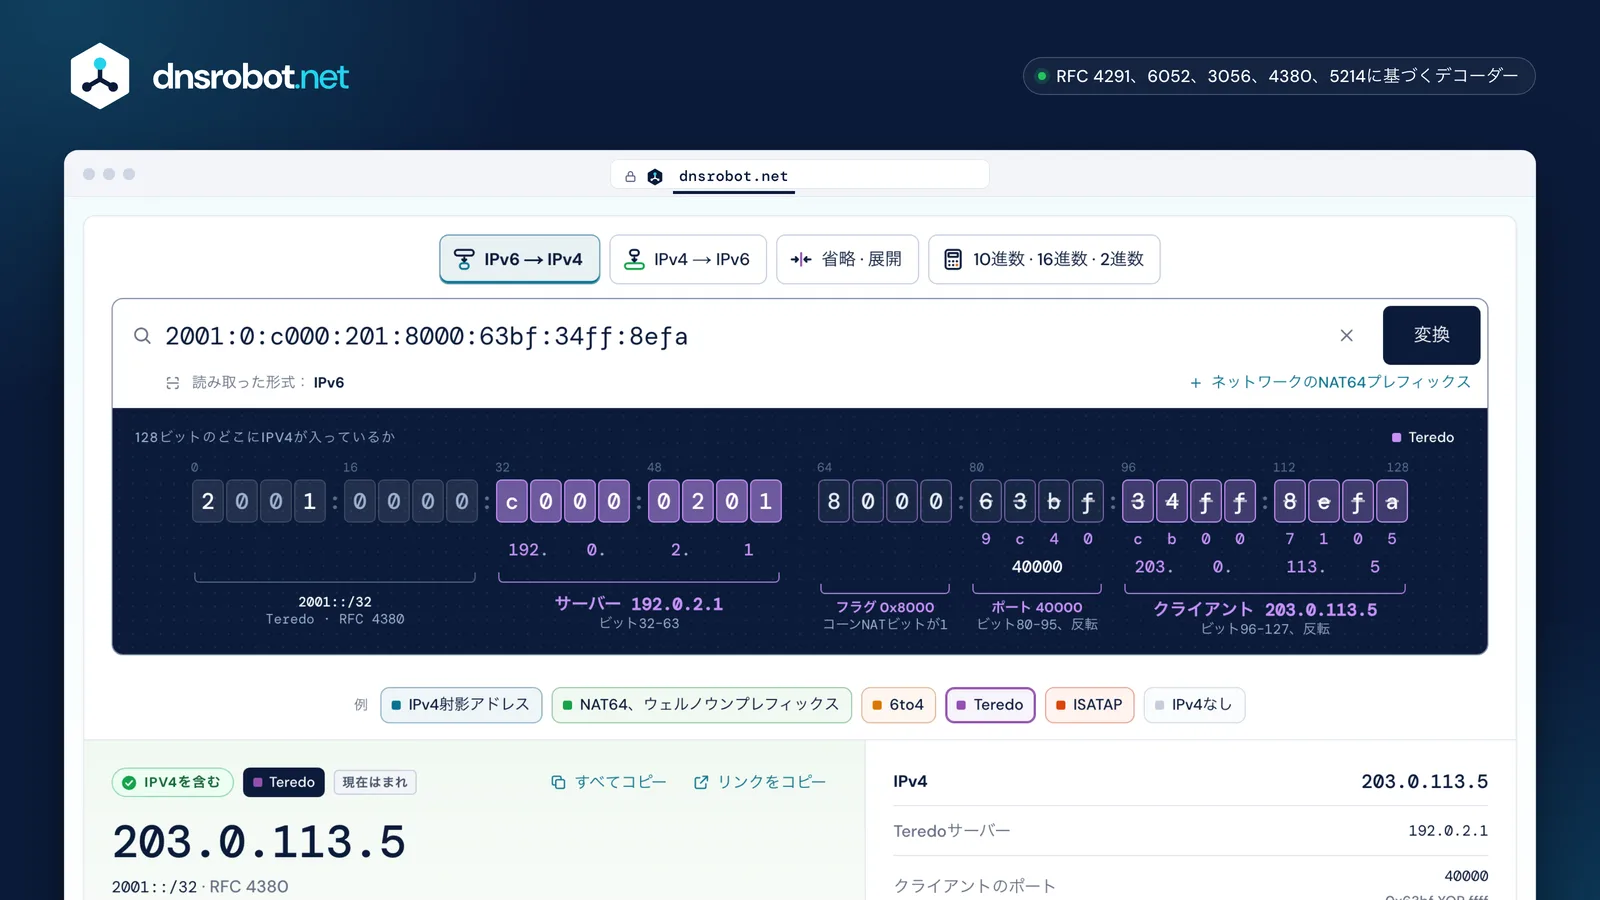Click the dnsrobot.net URL in address bar

pyautogui.click(x=733, y=176)
